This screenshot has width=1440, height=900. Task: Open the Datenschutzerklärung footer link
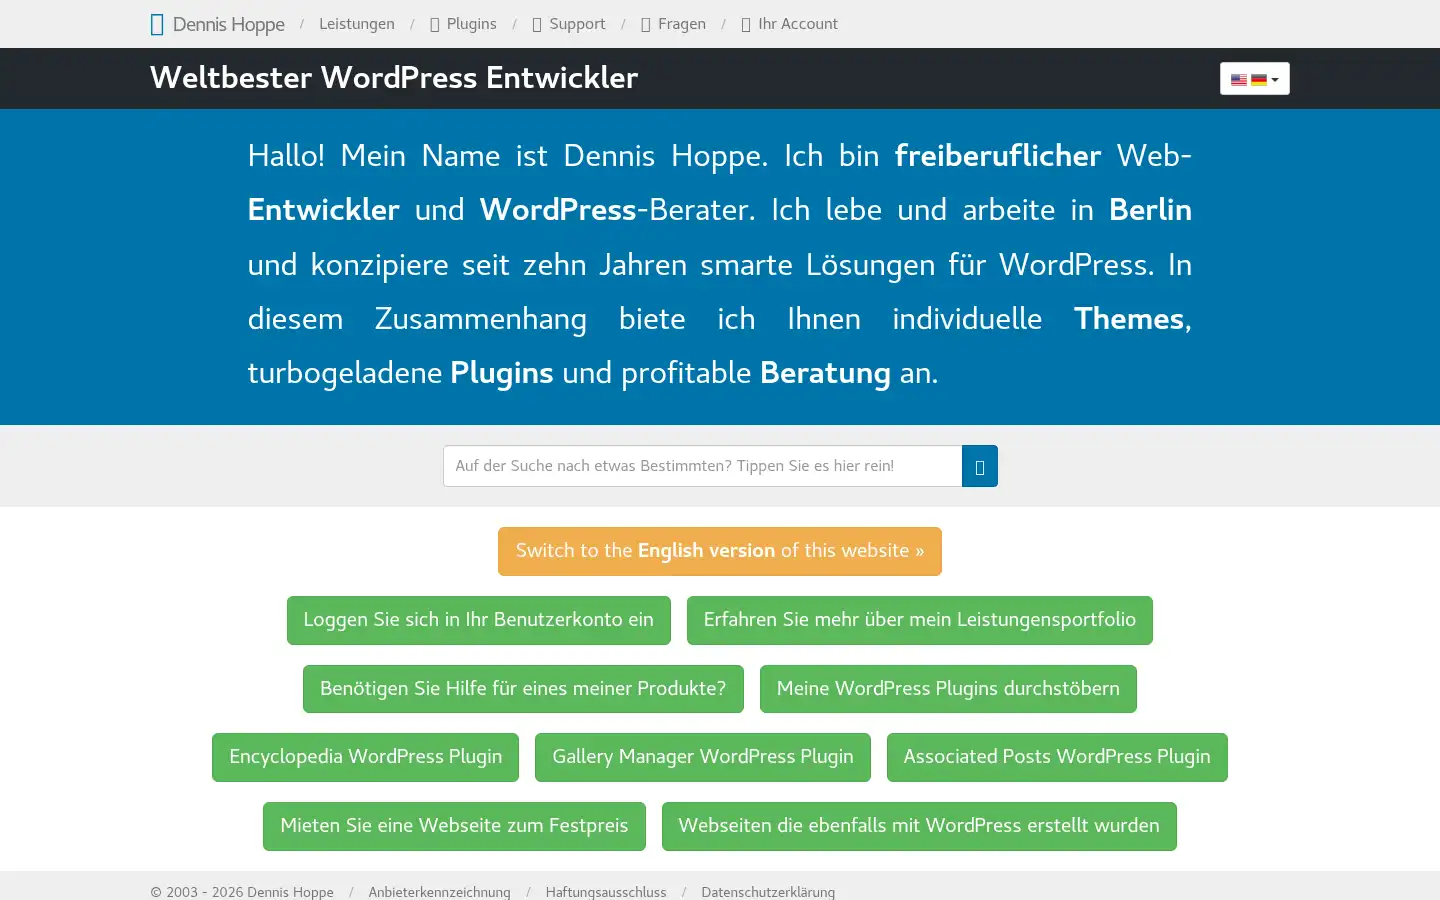[x=768, y=892]
